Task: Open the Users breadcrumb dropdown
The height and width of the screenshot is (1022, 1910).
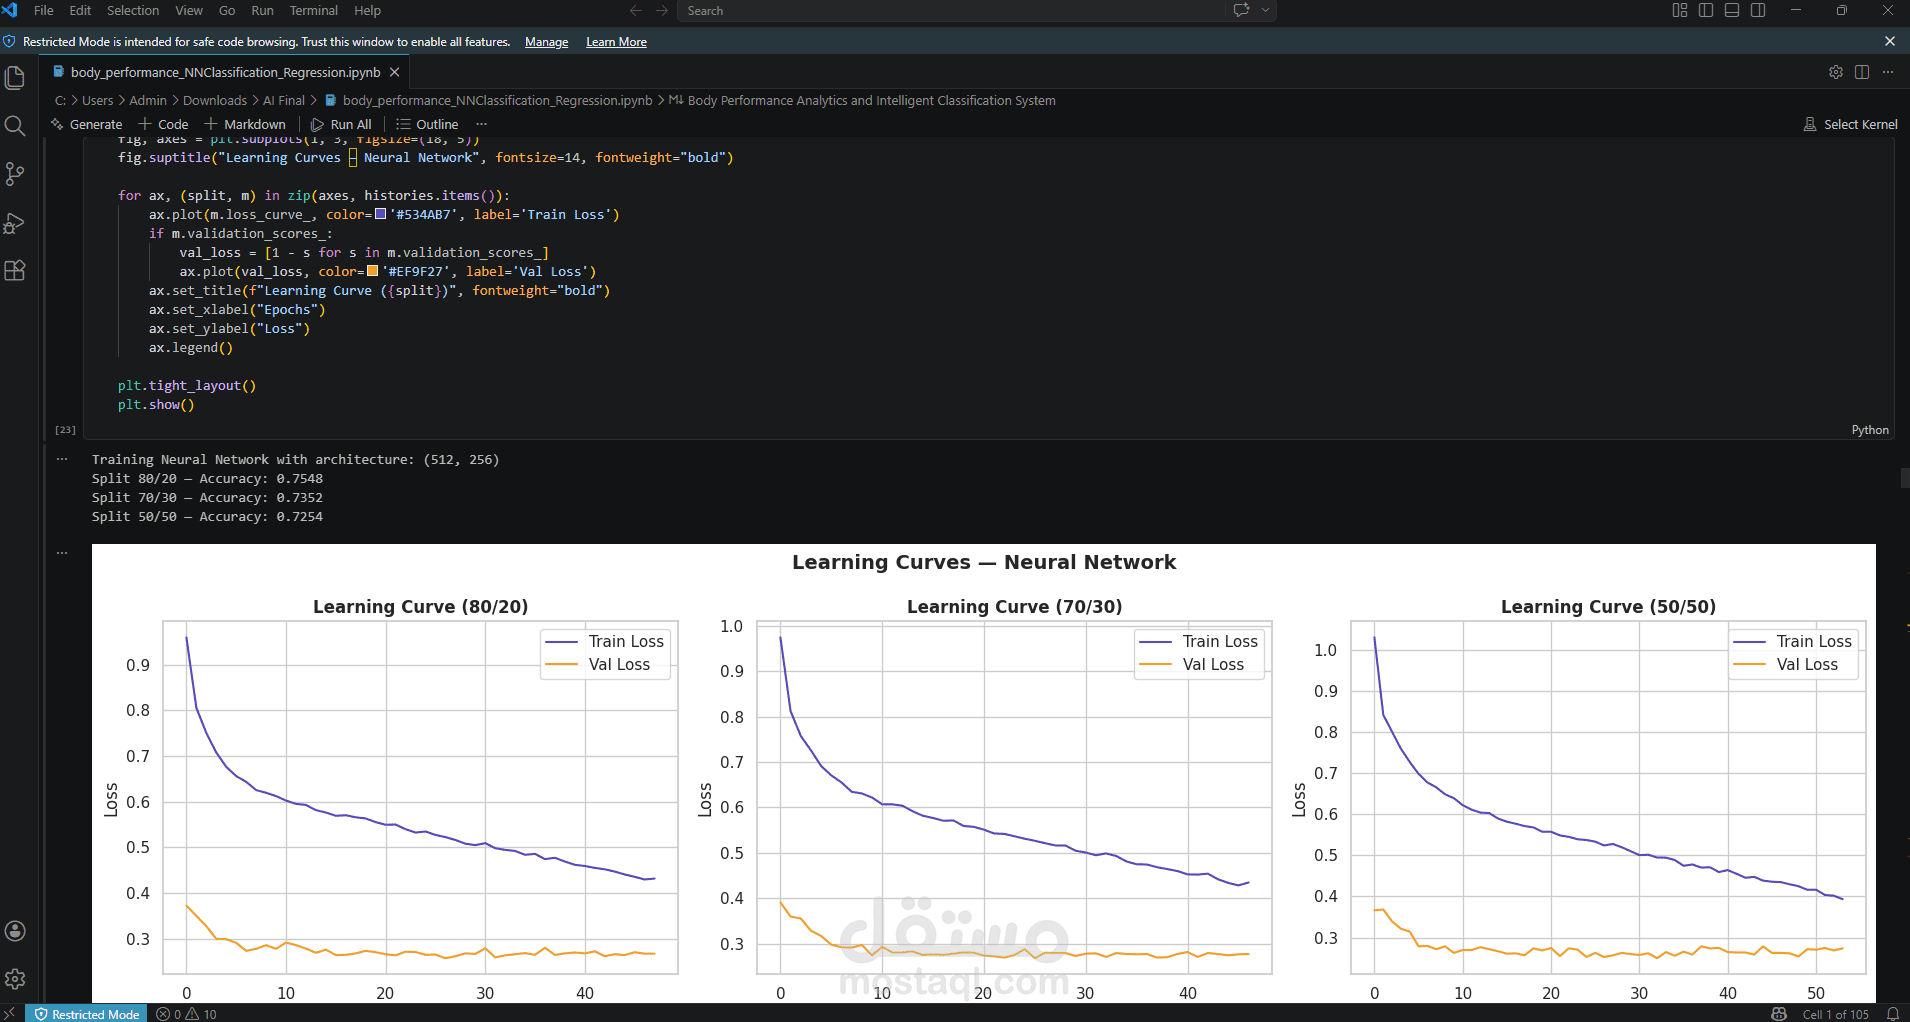Action: pos(97,100)
